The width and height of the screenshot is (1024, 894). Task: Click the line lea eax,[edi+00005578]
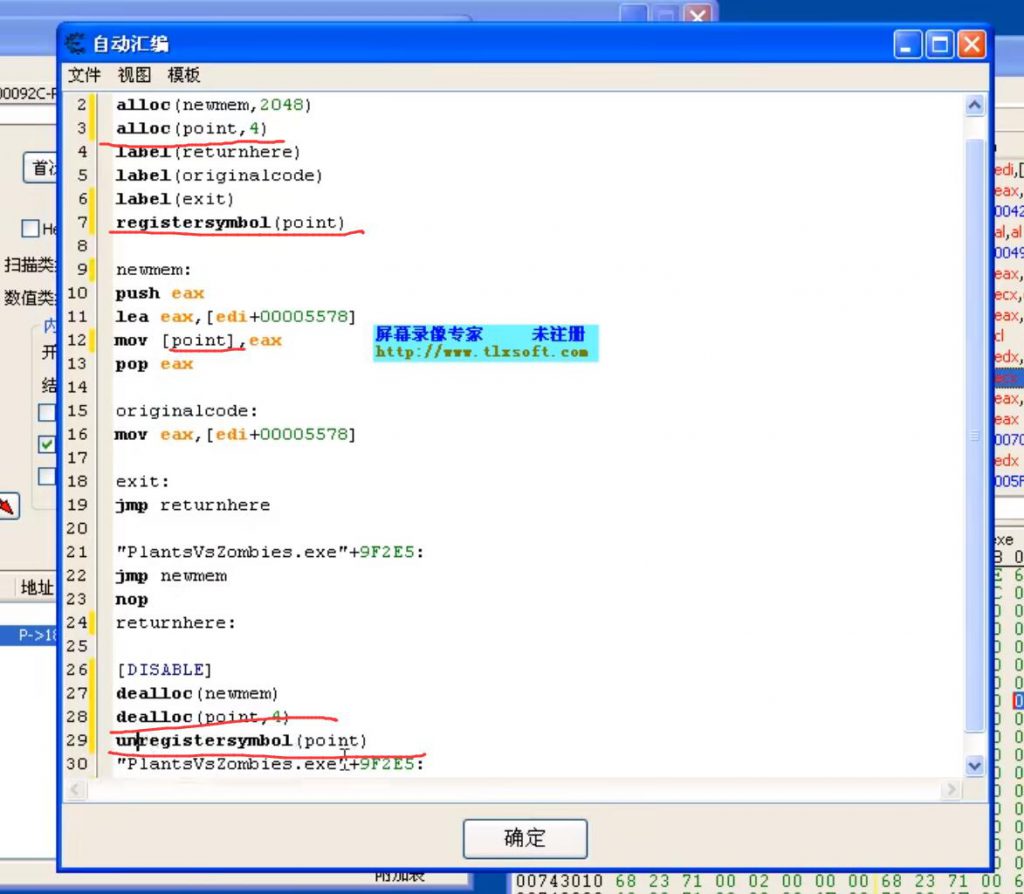[x=236, y=317]
